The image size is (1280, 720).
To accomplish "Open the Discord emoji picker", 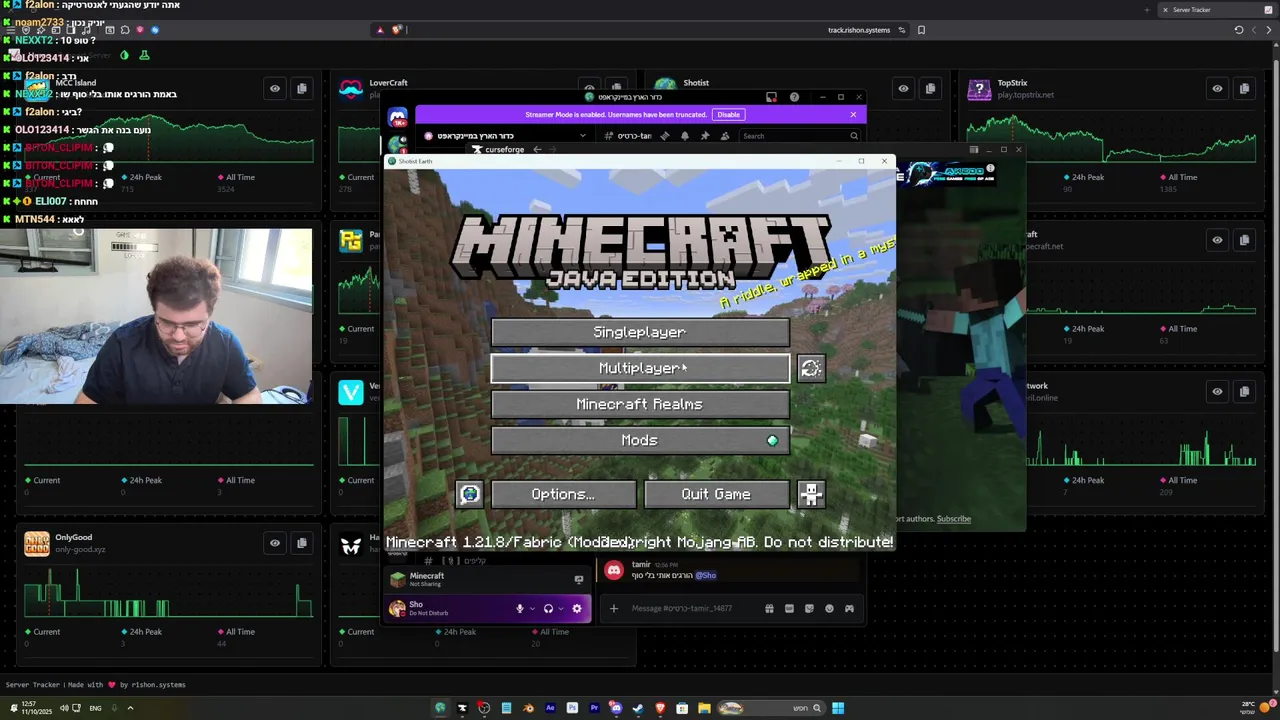I will [x=829, y=608].
